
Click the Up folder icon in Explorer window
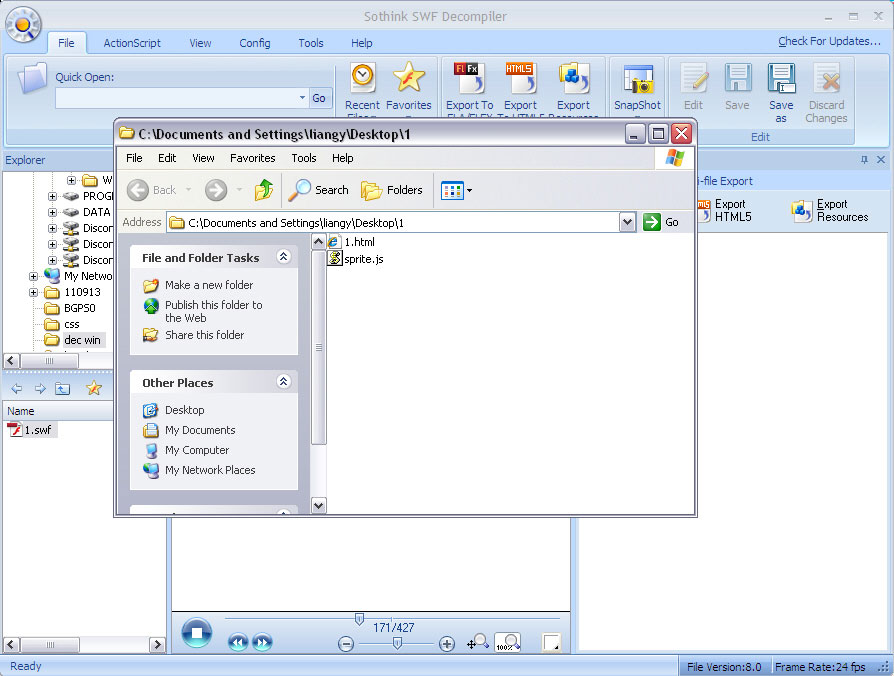(x=264, y=190)
